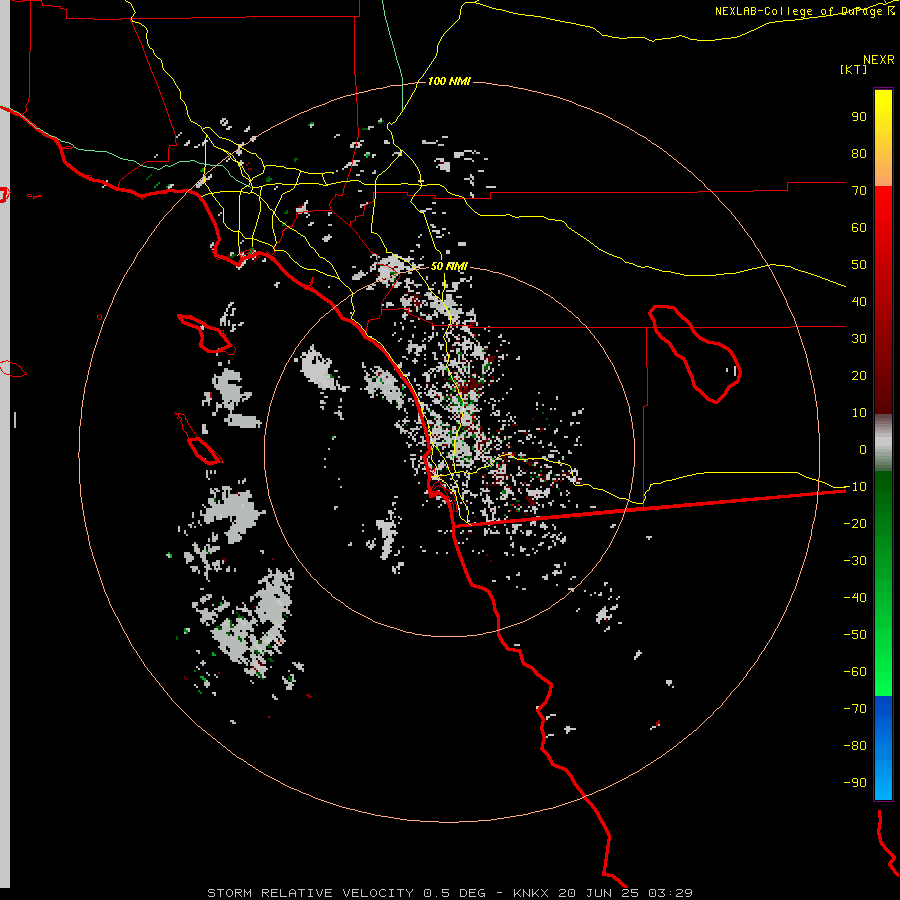Click the -60 knot scale value
The image size is (900, 900).
point(855,672)
